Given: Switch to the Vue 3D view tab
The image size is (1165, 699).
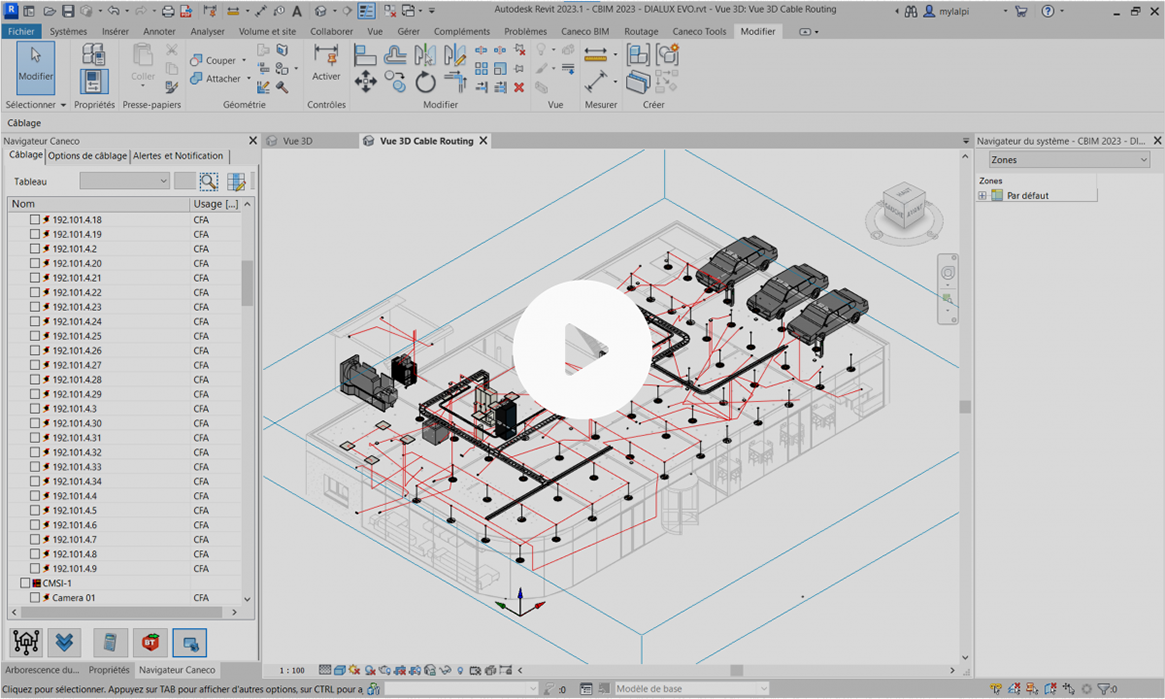Looking at the screenshot, I should click(x=297, y=141).
